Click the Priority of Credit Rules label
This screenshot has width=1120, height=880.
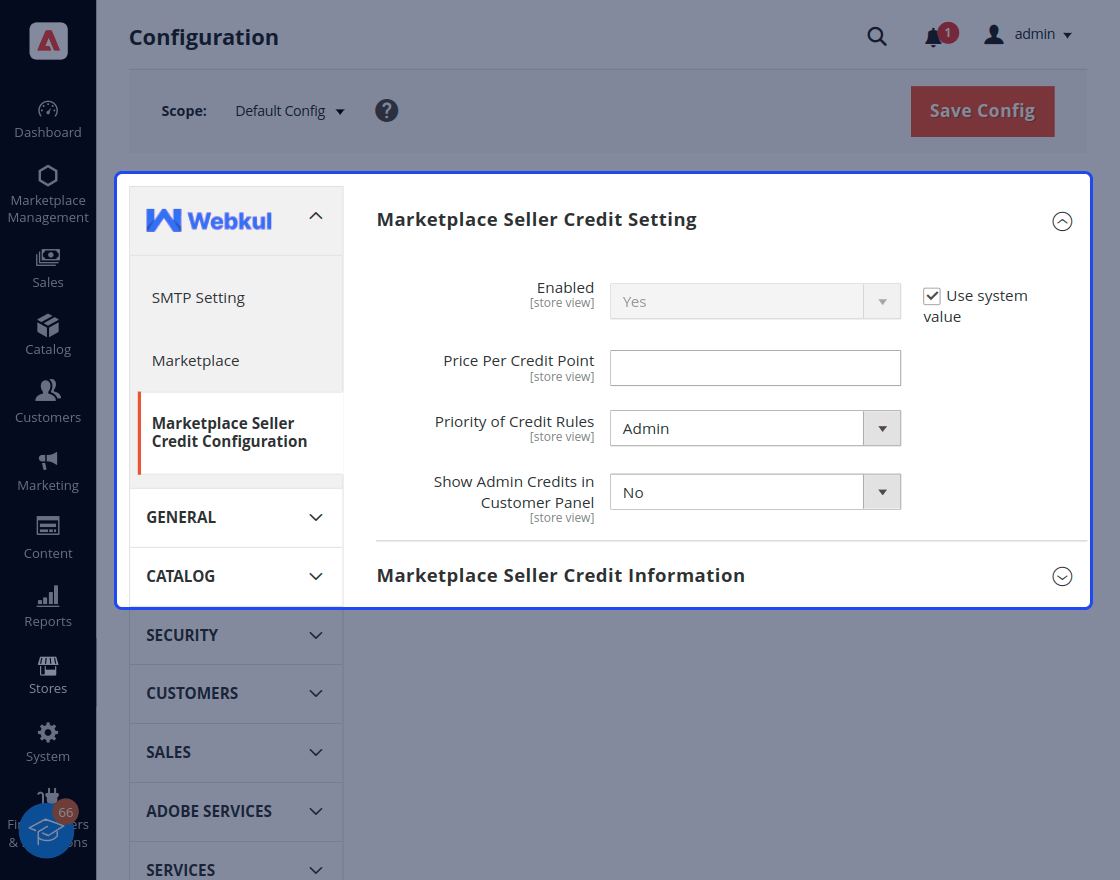[x=514, y=421]
